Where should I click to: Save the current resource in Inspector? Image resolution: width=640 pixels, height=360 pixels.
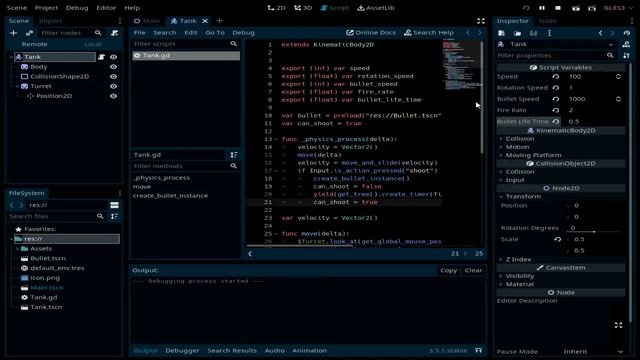coord(533,33)
